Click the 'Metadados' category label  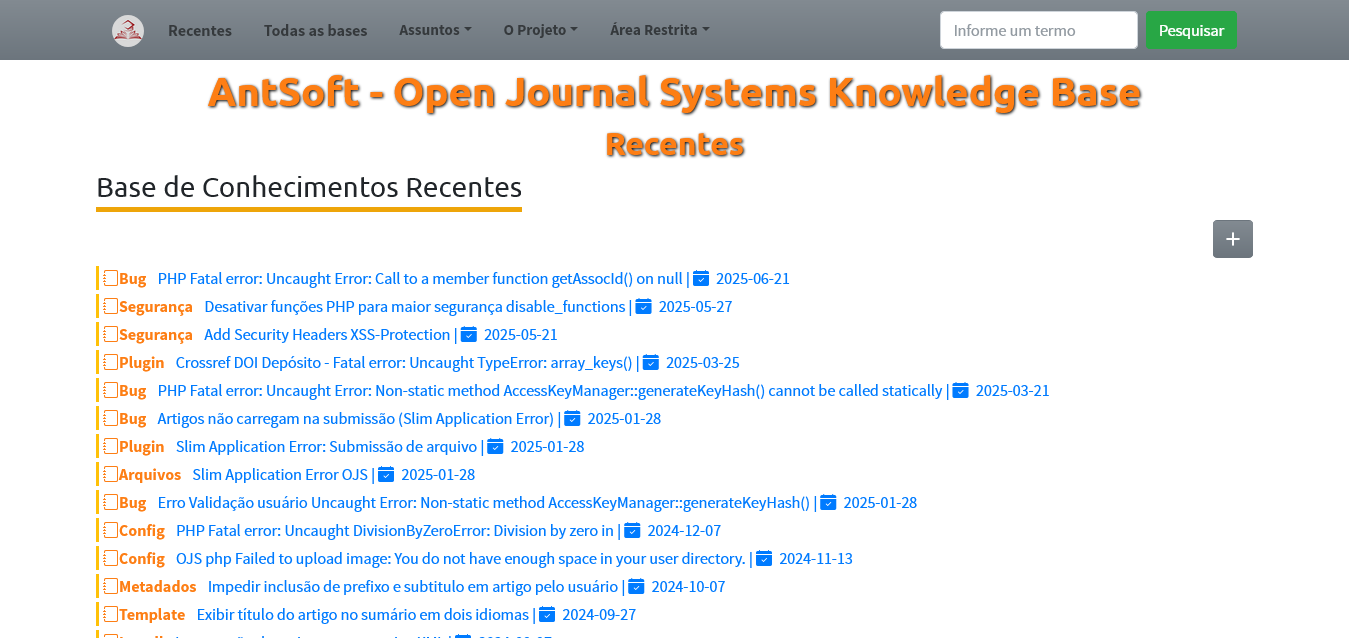(x=158, y=586)
